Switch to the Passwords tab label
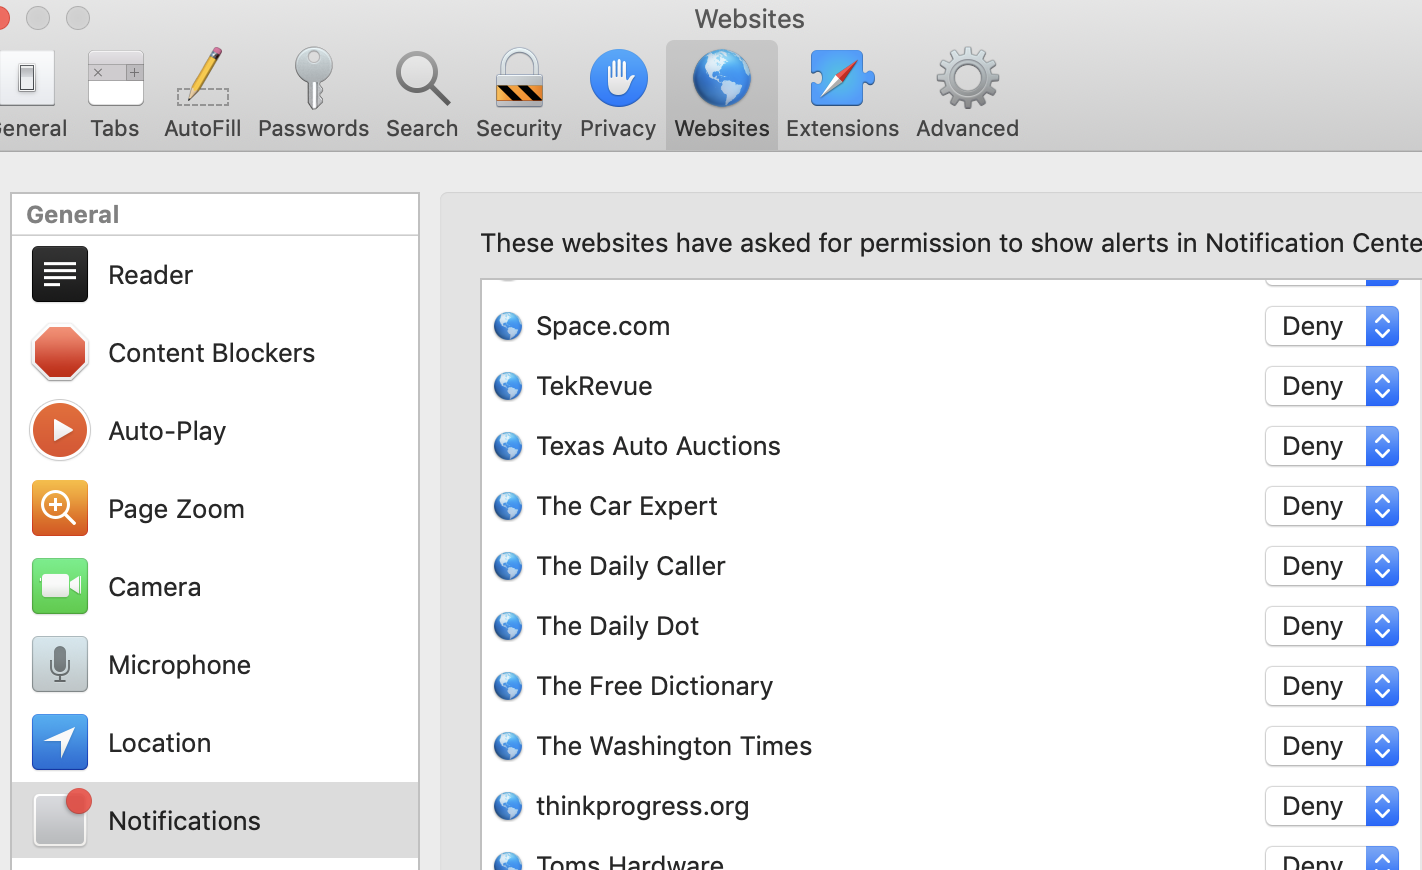The image size is (1422, 870). (314, 128)
